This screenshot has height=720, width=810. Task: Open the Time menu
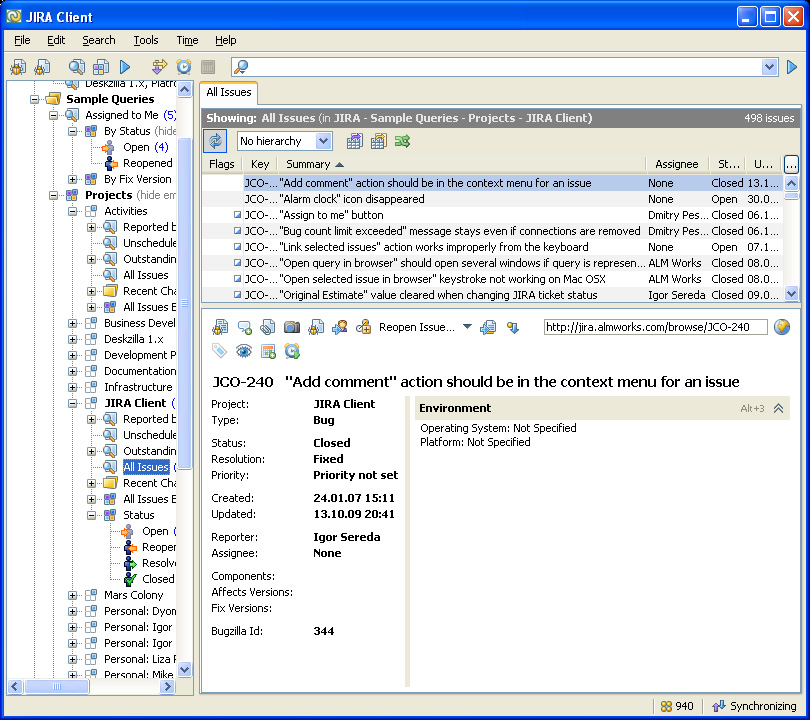(x=187, y=40)
